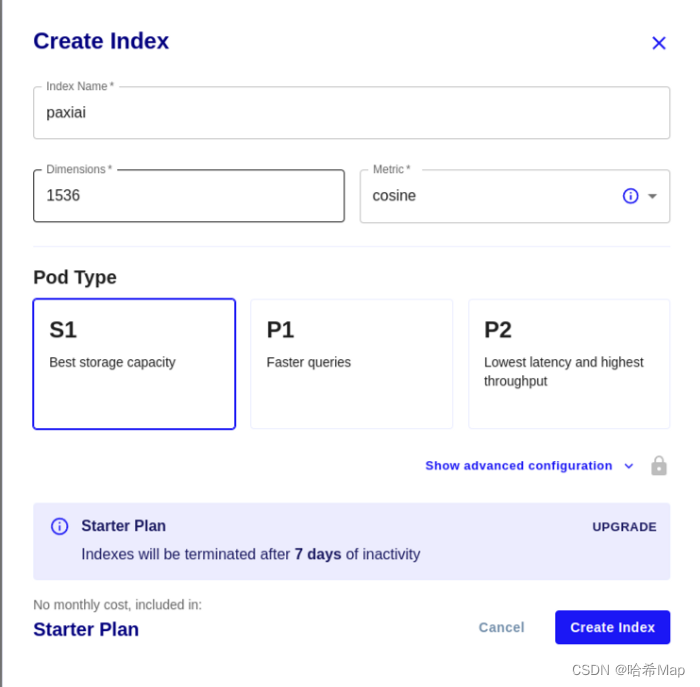Select the S1 pod type card
Screen dimensions: 700x687
[x=134, y=364]
